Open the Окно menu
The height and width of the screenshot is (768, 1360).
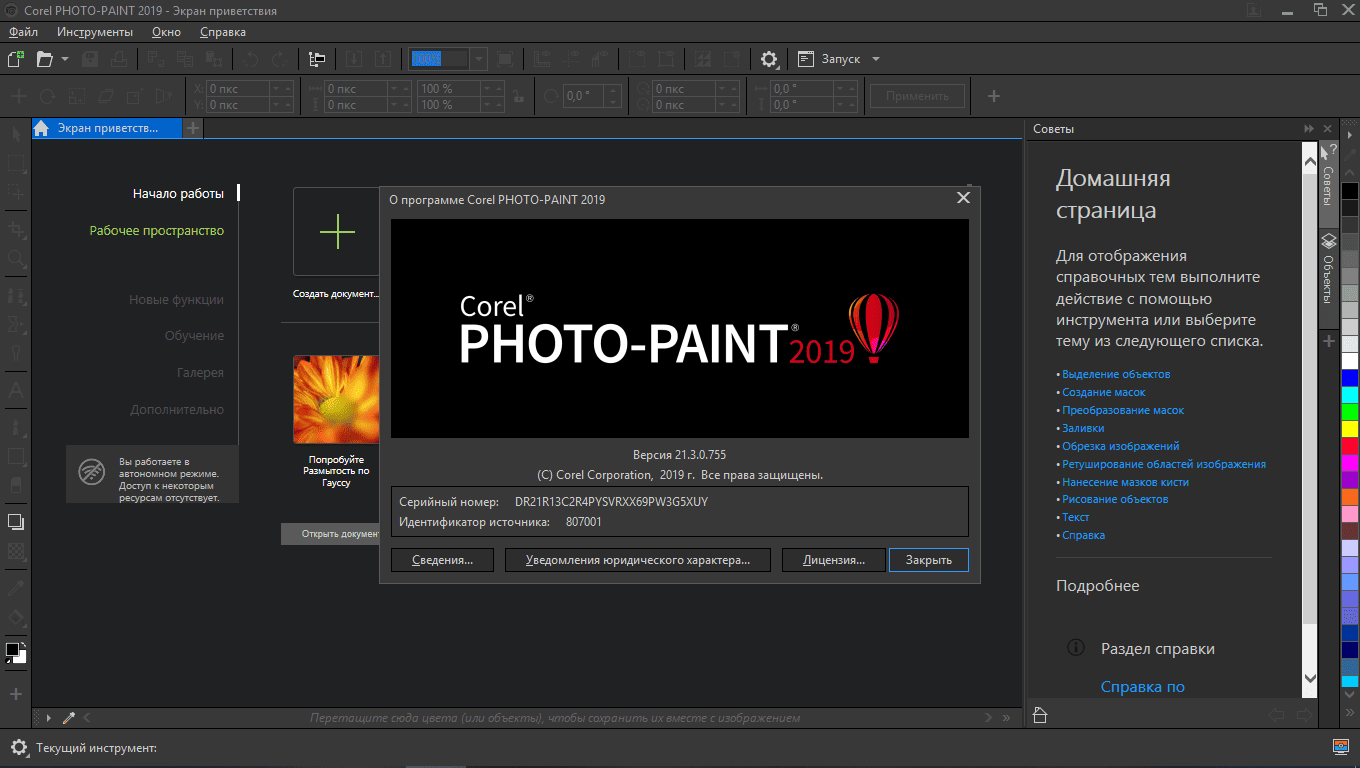(166, 32)
